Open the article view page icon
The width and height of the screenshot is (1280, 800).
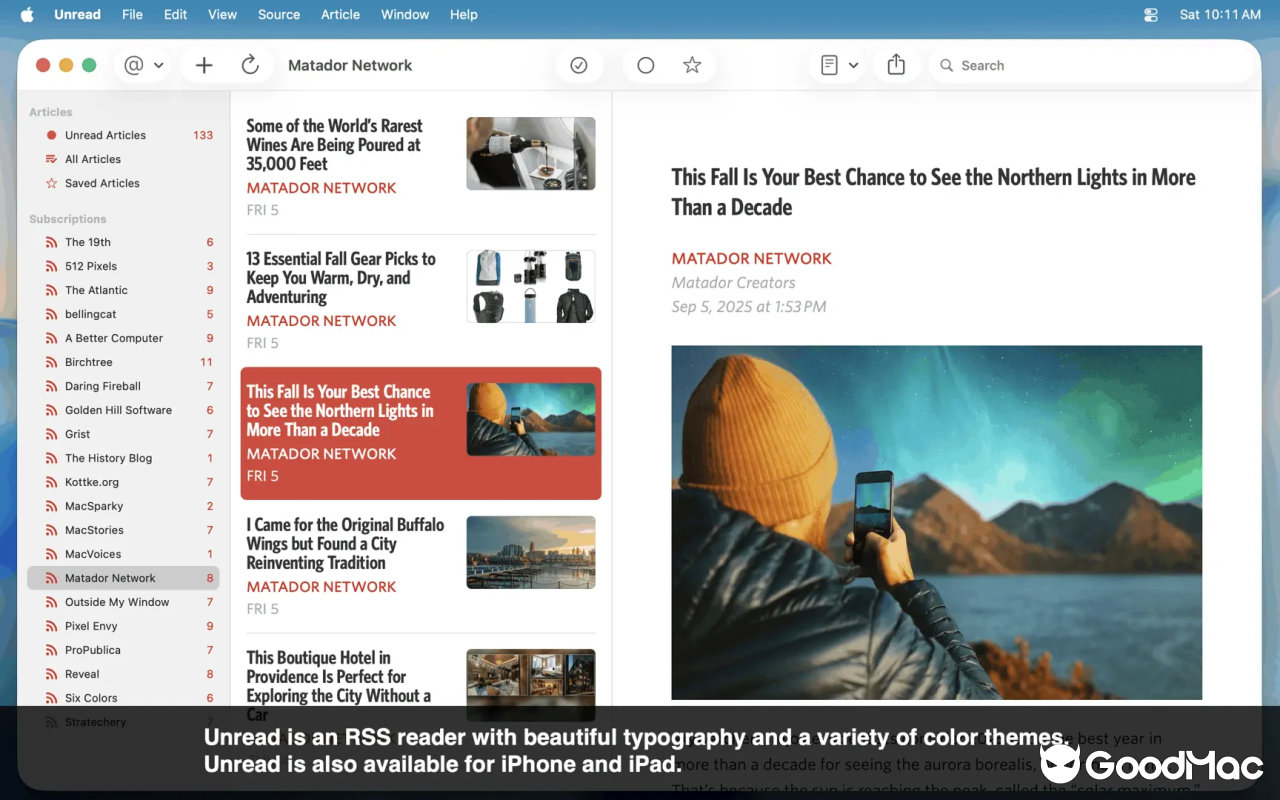click(x=829, y=65)
